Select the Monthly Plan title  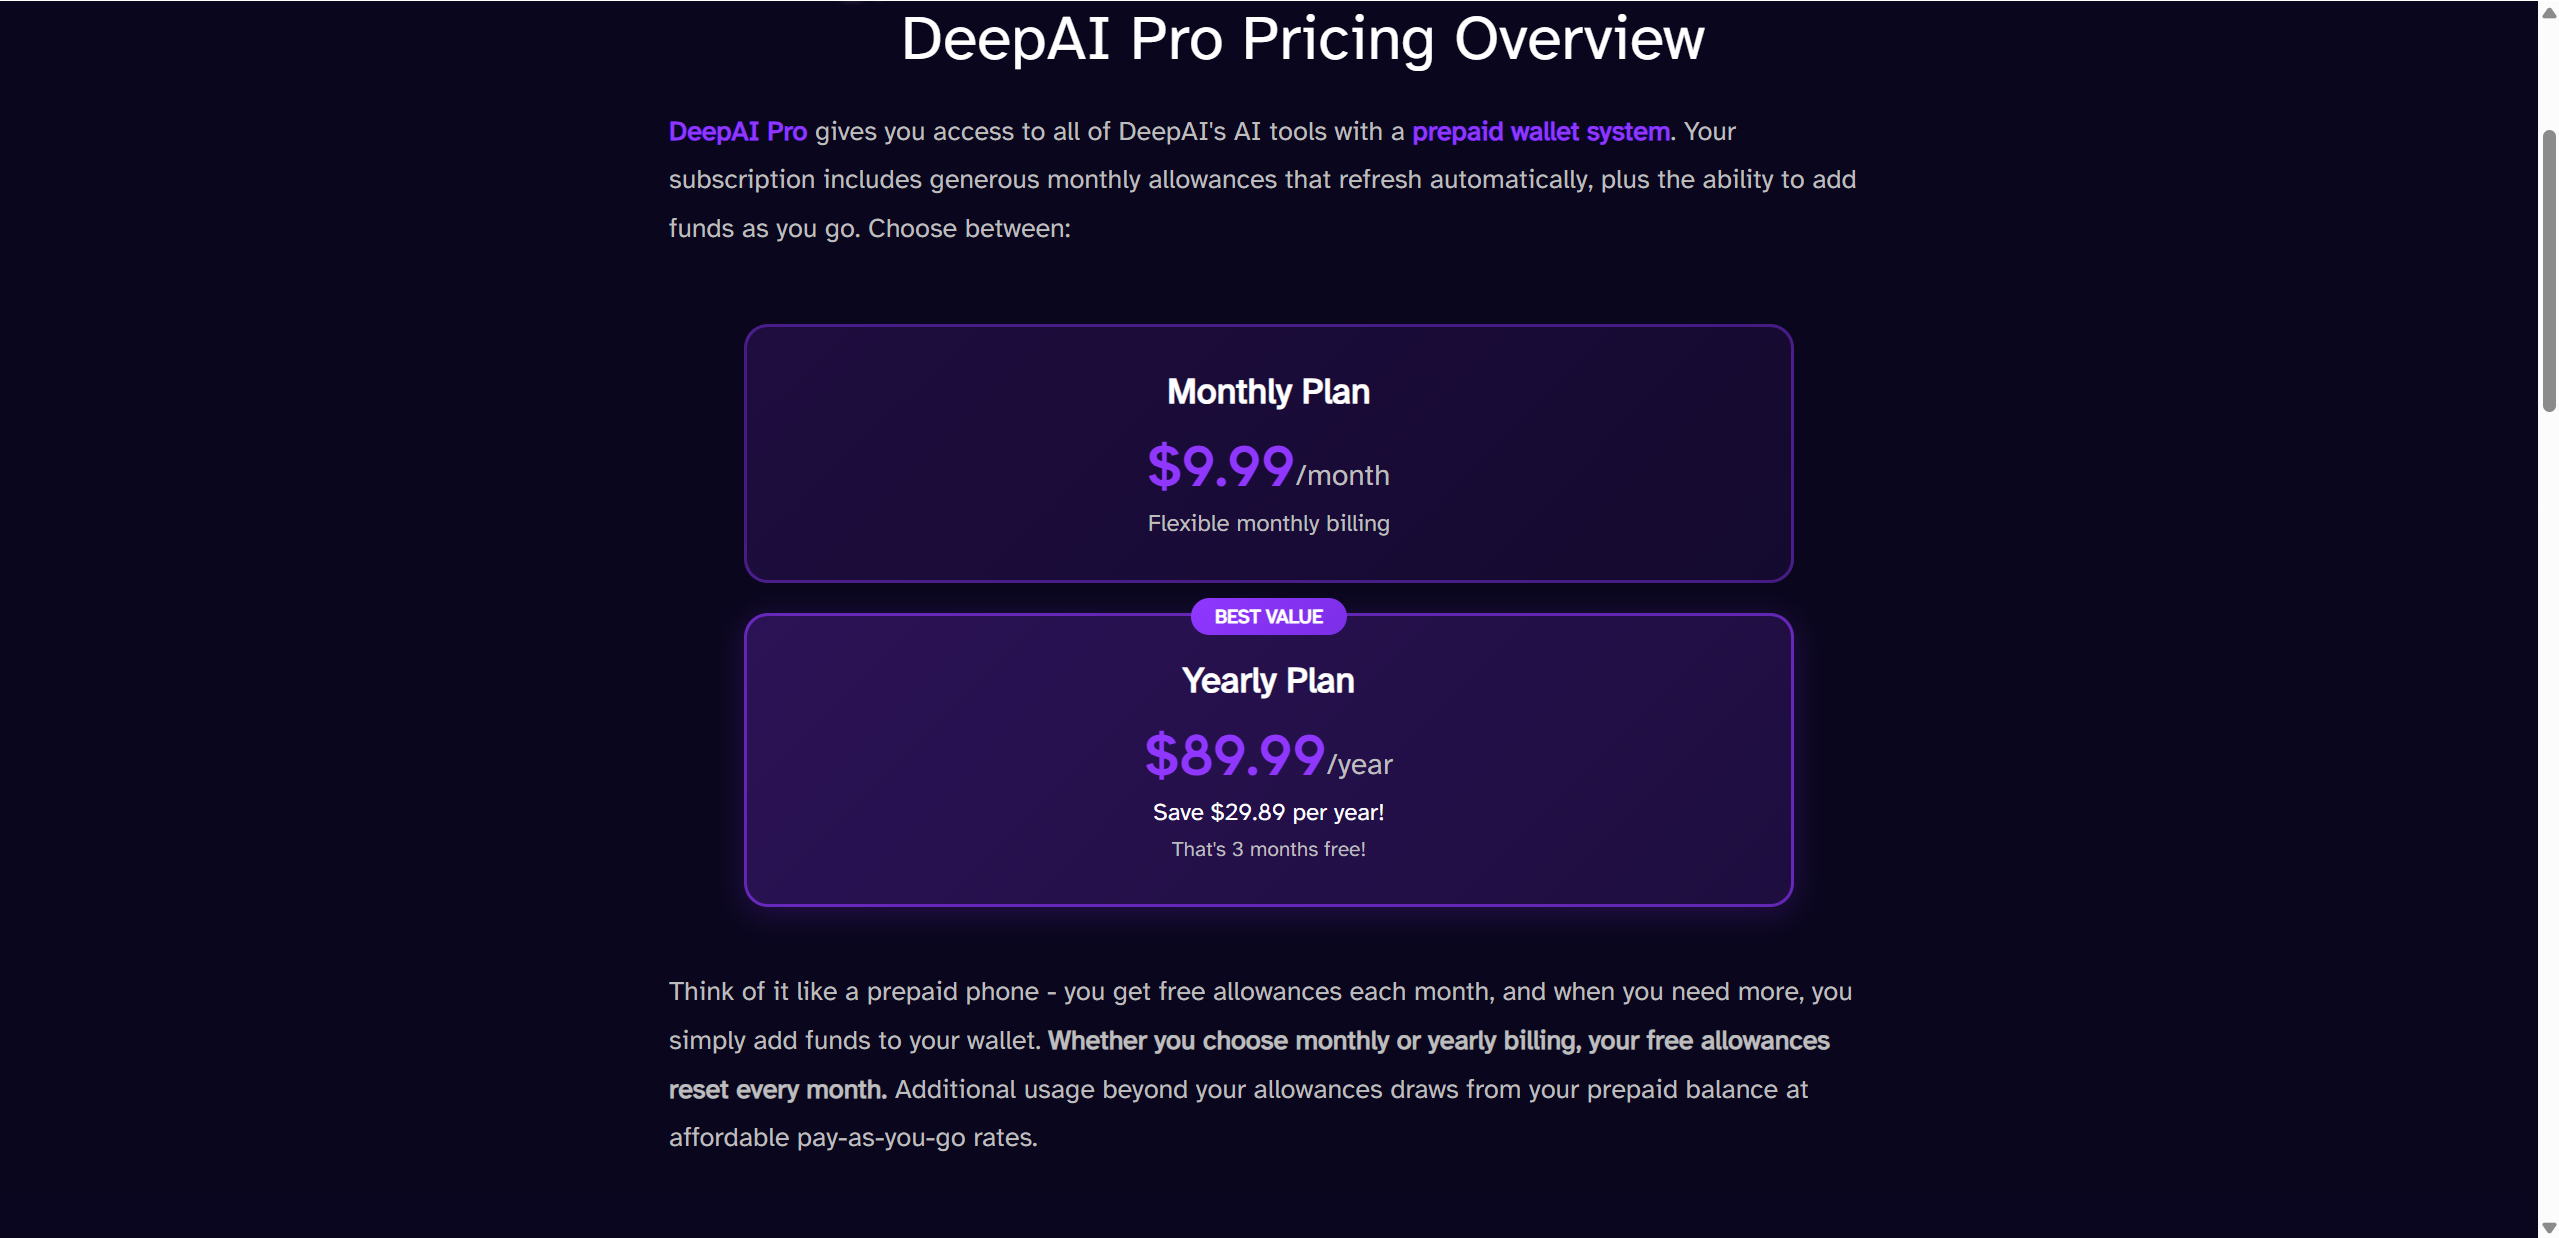point(1268,392)
